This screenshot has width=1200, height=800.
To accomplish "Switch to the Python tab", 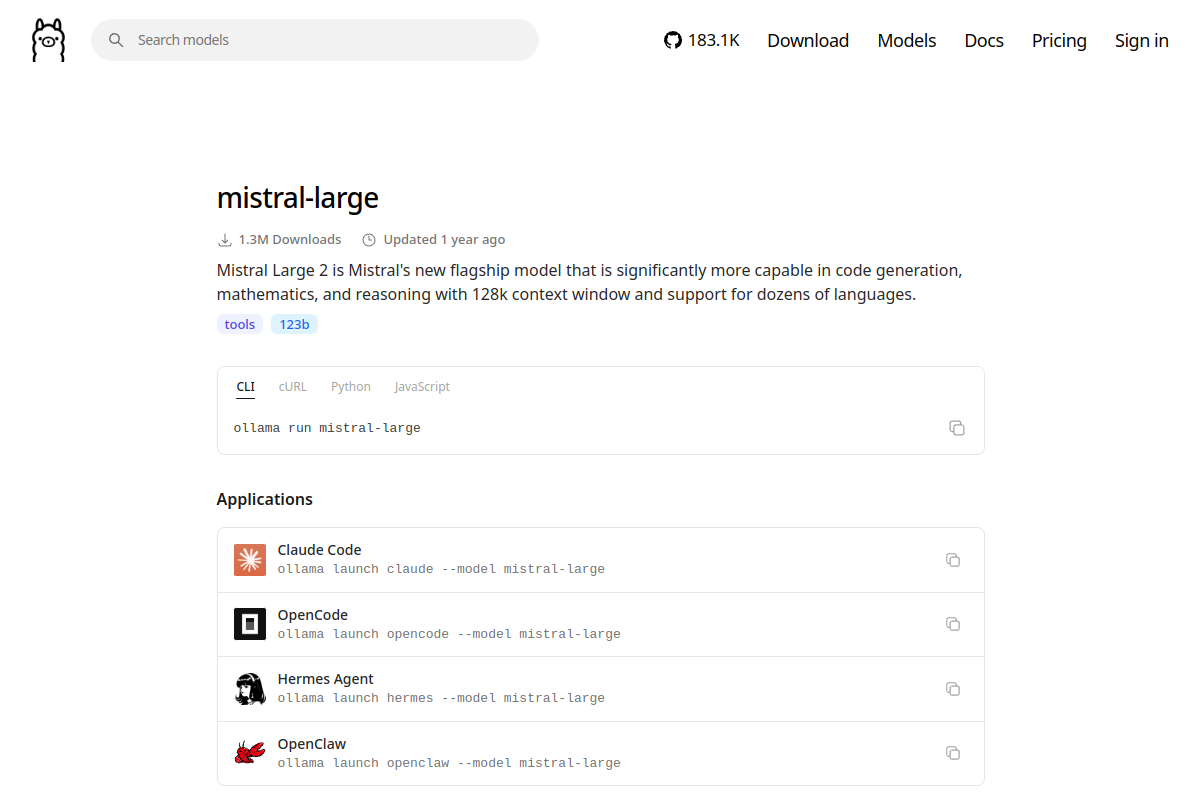I will [351, 387].
